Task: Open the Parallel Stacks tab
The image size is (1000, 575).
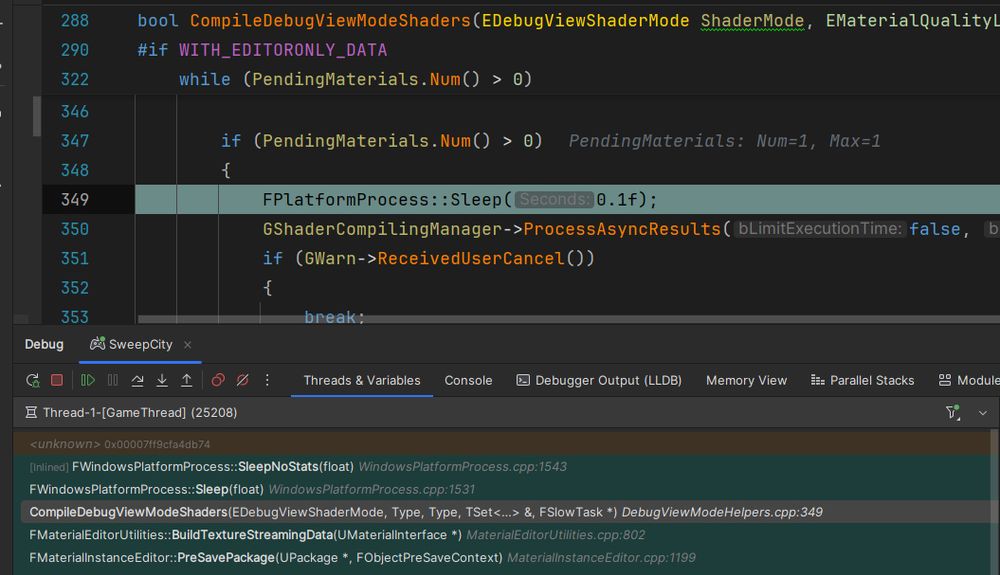Action: (862, 381)
